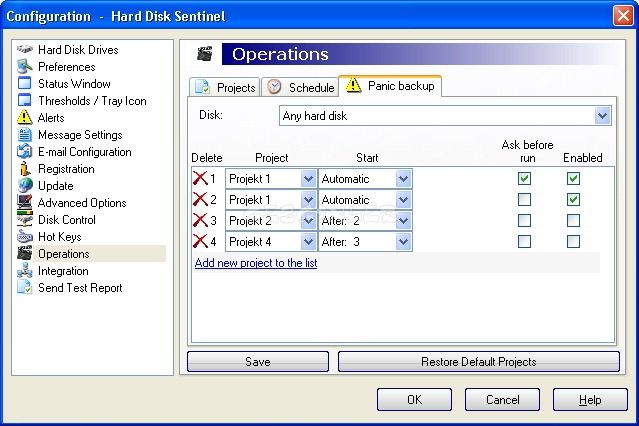Click the Hard Disk Drives sidebar icon
639x426 pixels.
[x=25, y=50]
